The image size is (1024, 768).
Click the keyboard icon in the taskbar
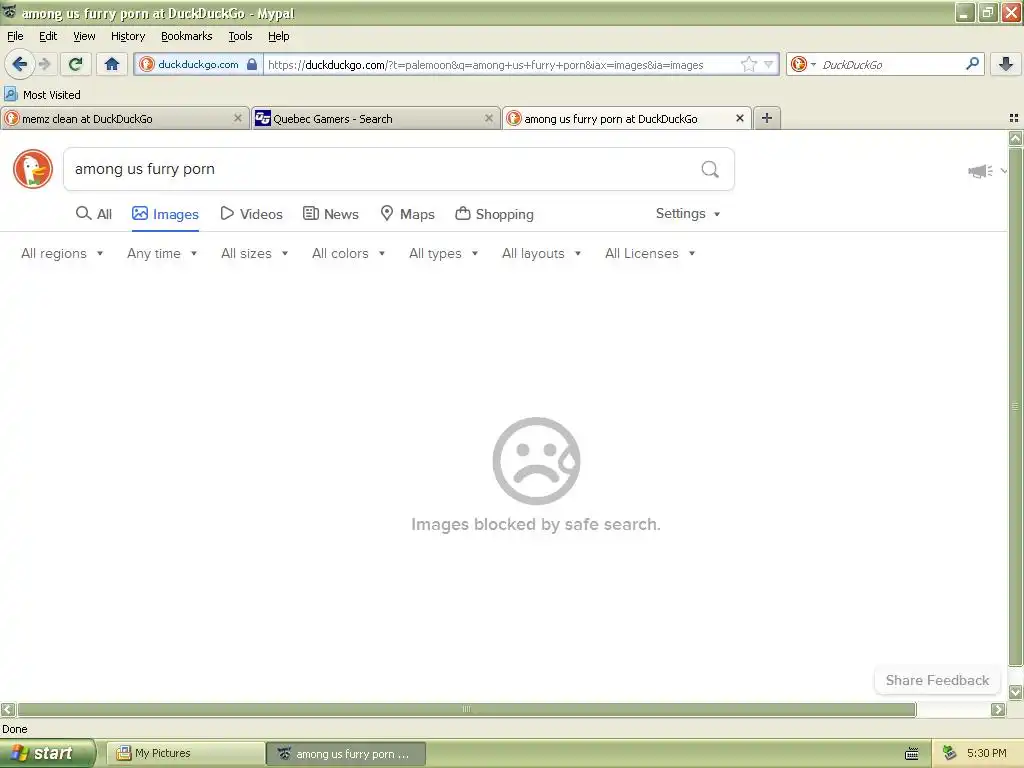click(912, 754)
